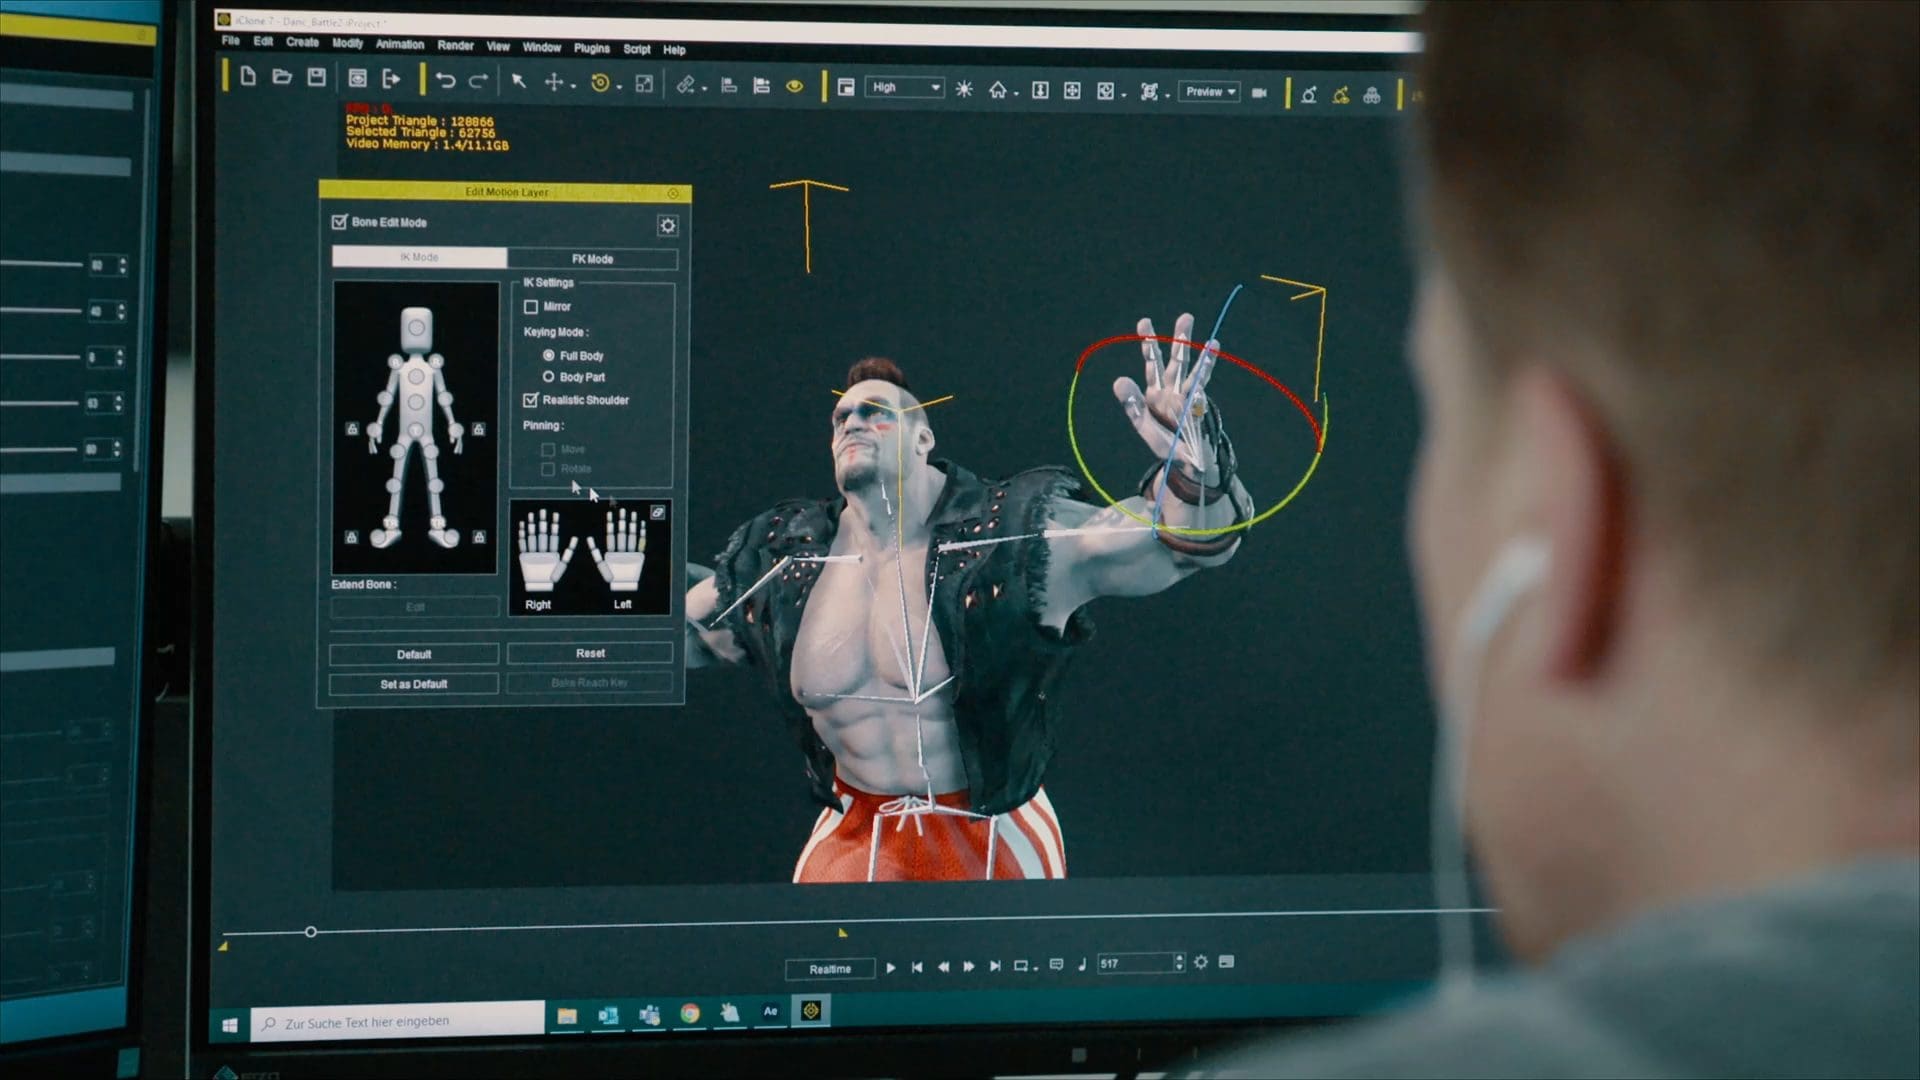This screenshot has height=1080, width=1920.
Task: Click the Reset button
Action: pyautogui.click(x=590, y=654)
